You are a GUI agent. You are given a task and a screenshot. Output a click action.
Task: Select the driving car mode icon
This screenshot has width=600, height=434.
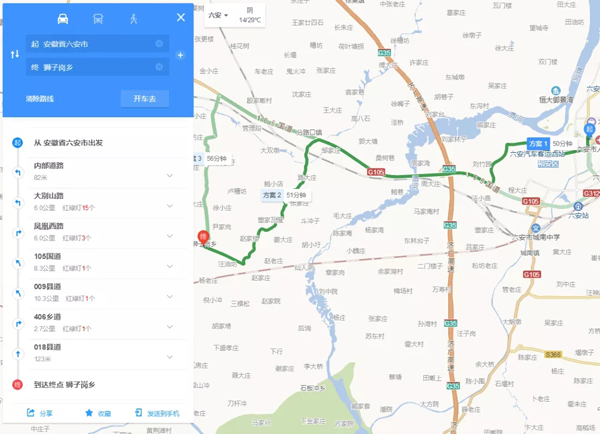tap(63, 18)
